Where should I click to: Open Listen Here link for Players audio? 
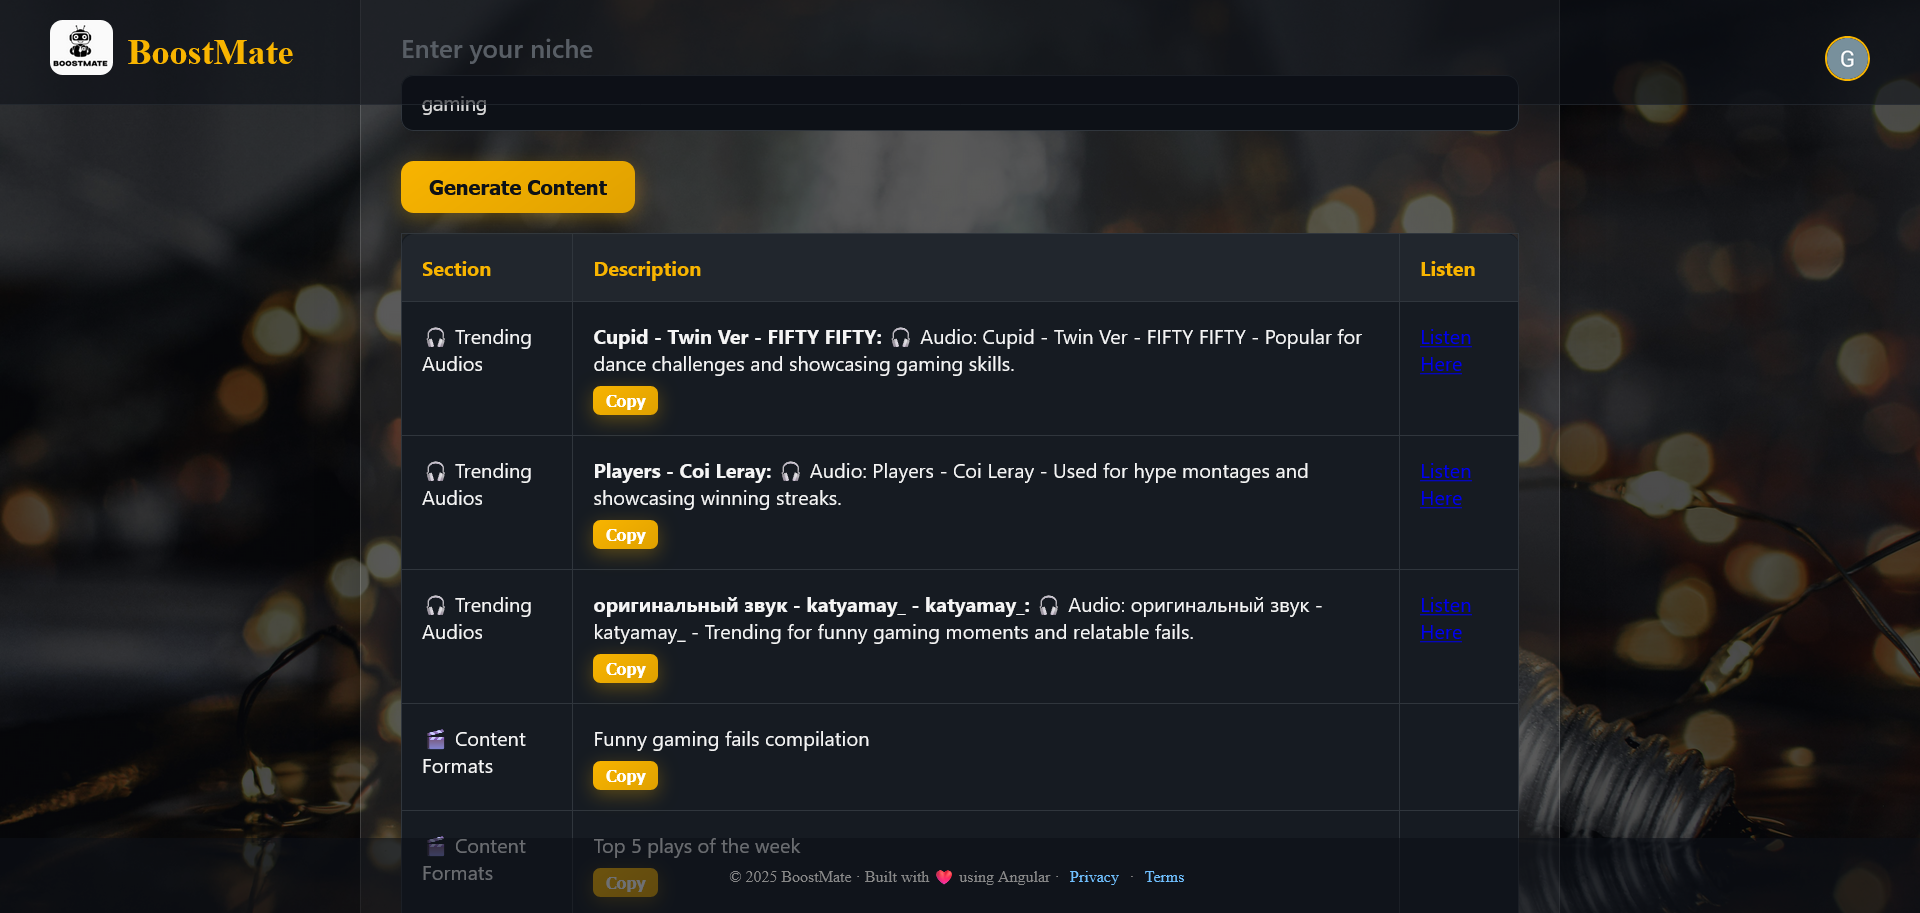(1445, 485)
